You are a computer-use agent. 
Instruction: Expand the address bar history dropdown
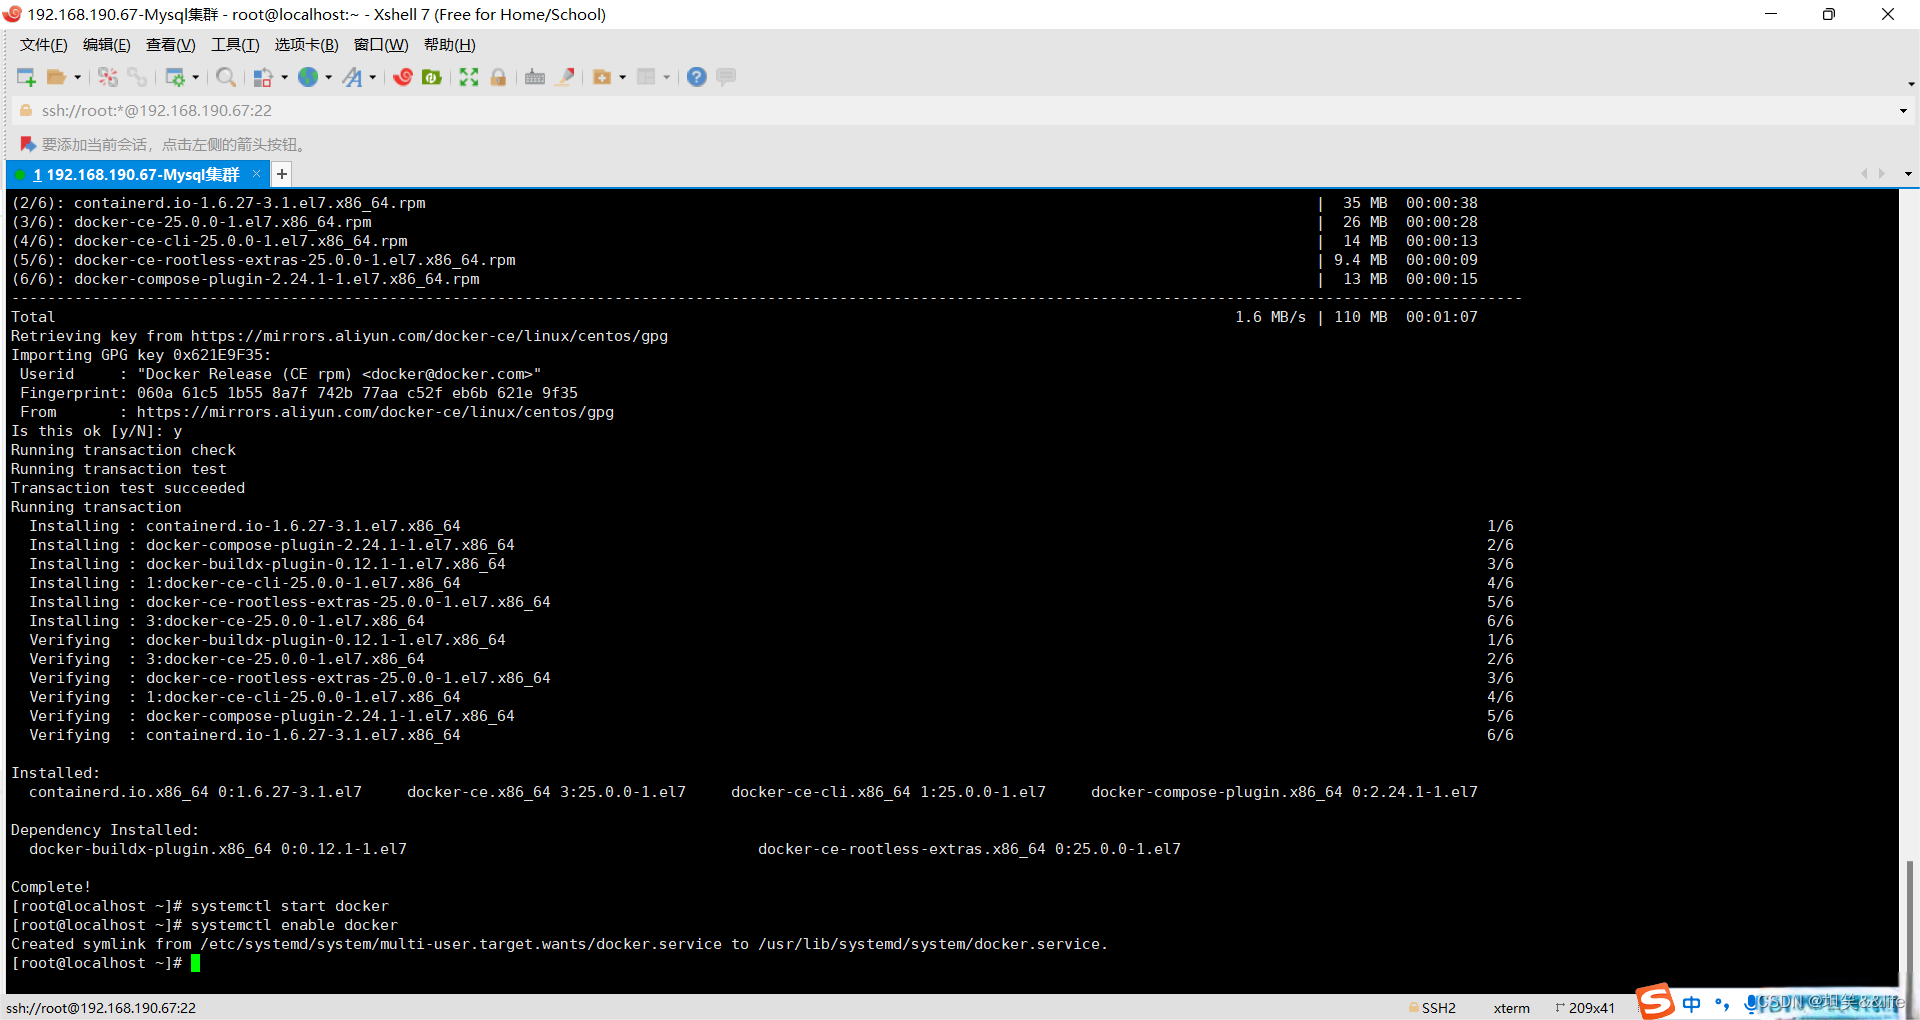click(x=1903, y=111)
